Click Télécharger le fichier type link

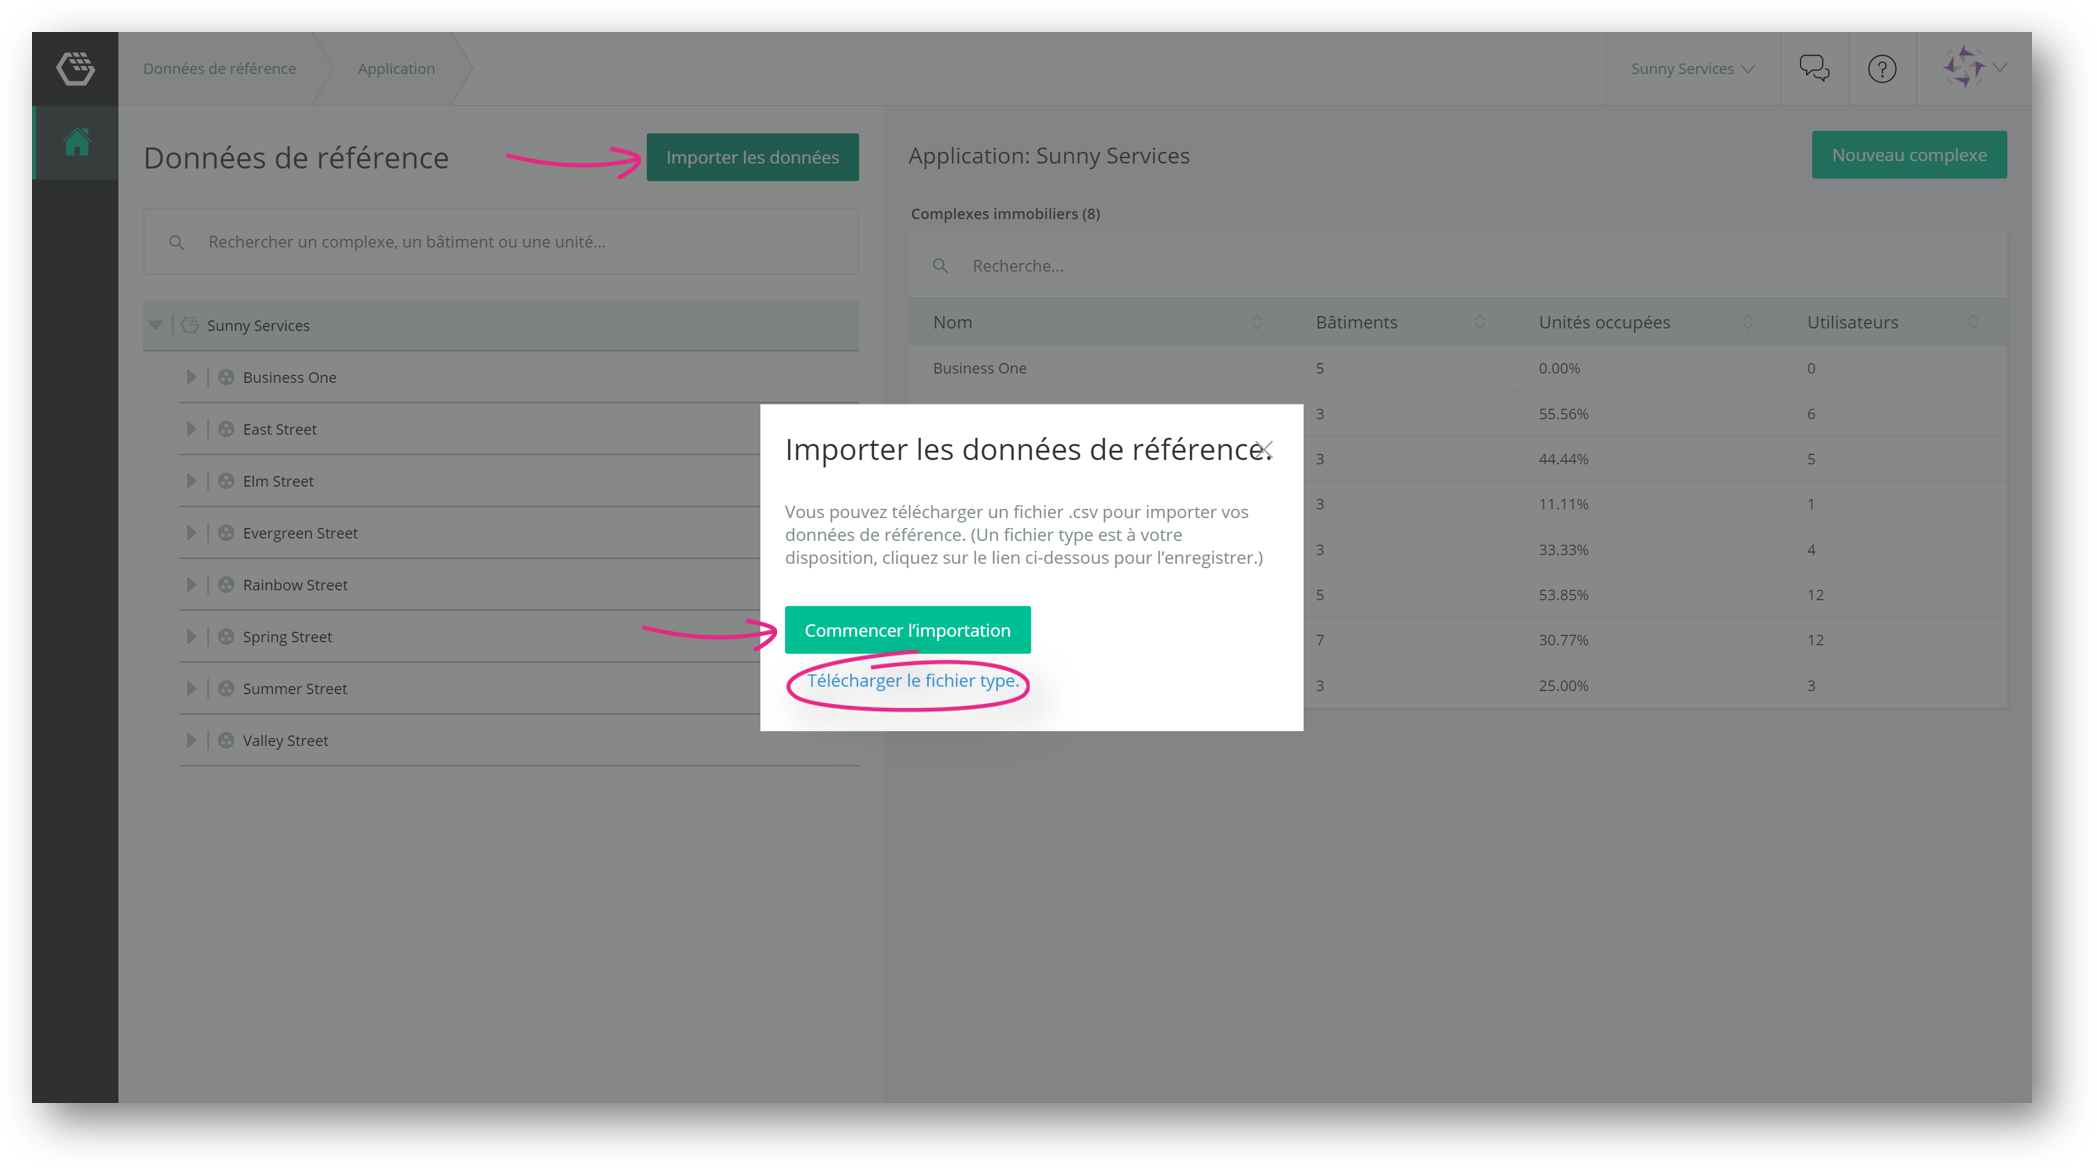(912, 681)
